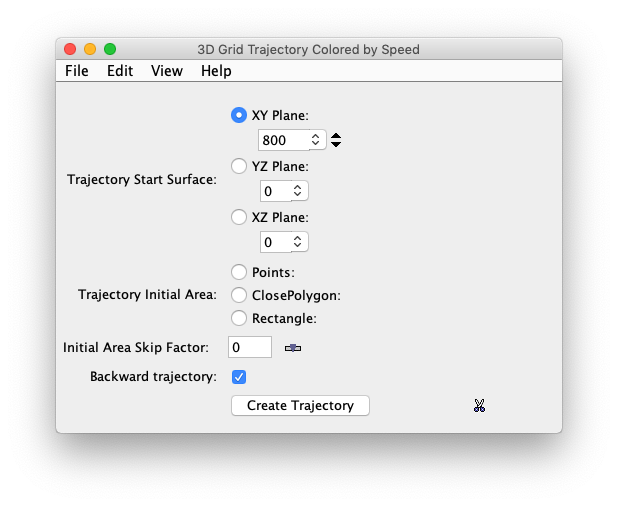
Task: Select the XY Plane radio button
Action: coord(239,115)
